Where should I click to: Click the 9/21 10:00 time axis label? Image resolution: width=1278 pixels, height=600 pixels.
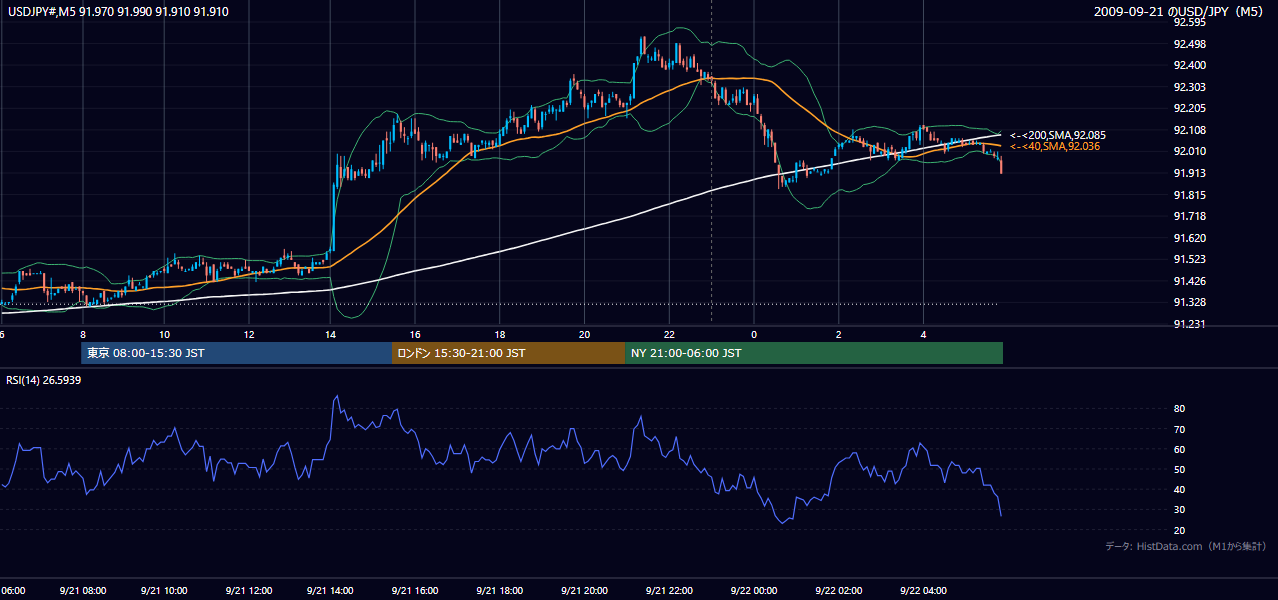point(166,591)
